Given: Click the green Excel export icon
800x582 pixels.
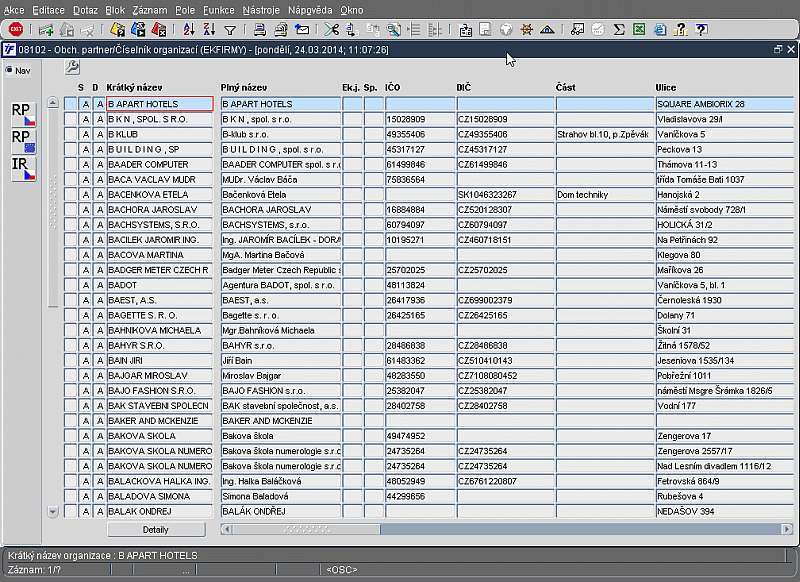Looking at the screenshot, I should coord(639,30).
